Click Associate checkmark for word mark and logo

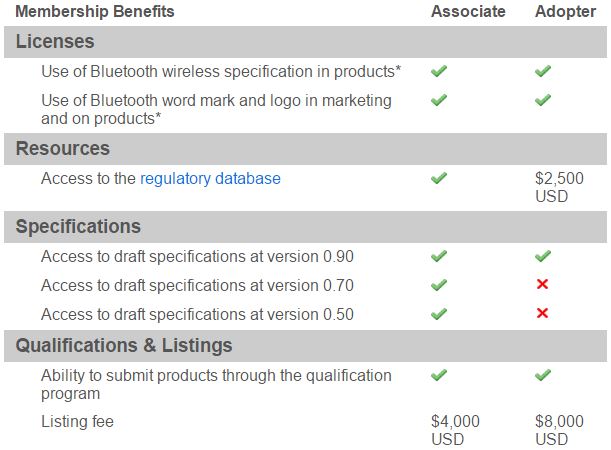[438, 100]
